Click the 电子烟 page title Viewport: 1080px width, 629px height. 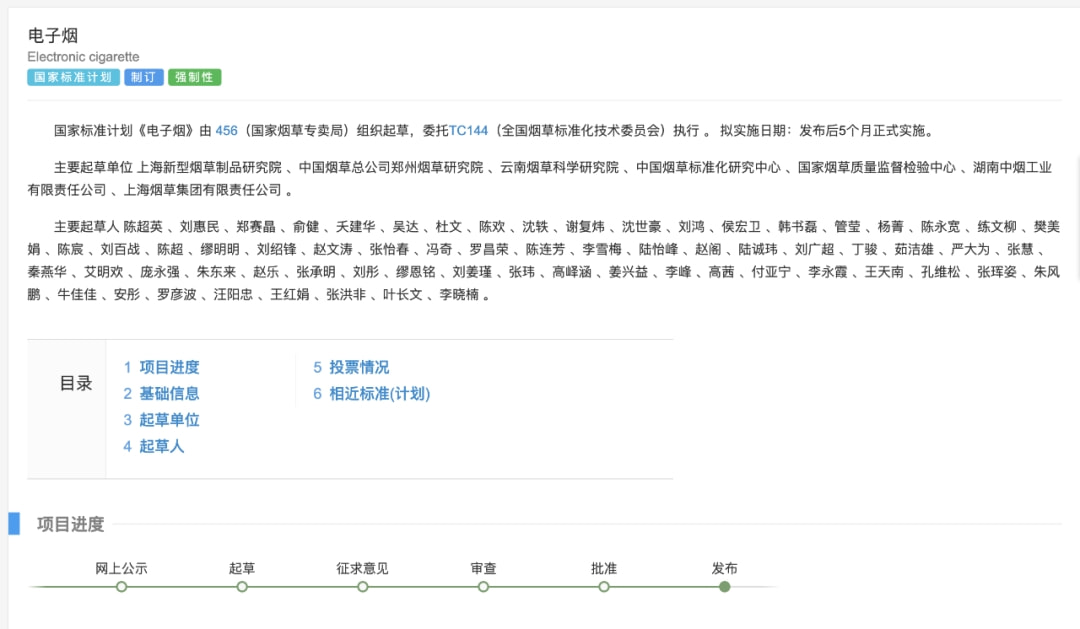coord(53,36)
